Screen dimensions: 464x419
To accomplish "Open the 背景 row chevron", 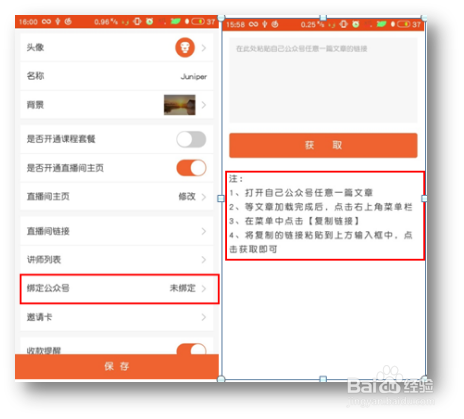I will [204, 105].
